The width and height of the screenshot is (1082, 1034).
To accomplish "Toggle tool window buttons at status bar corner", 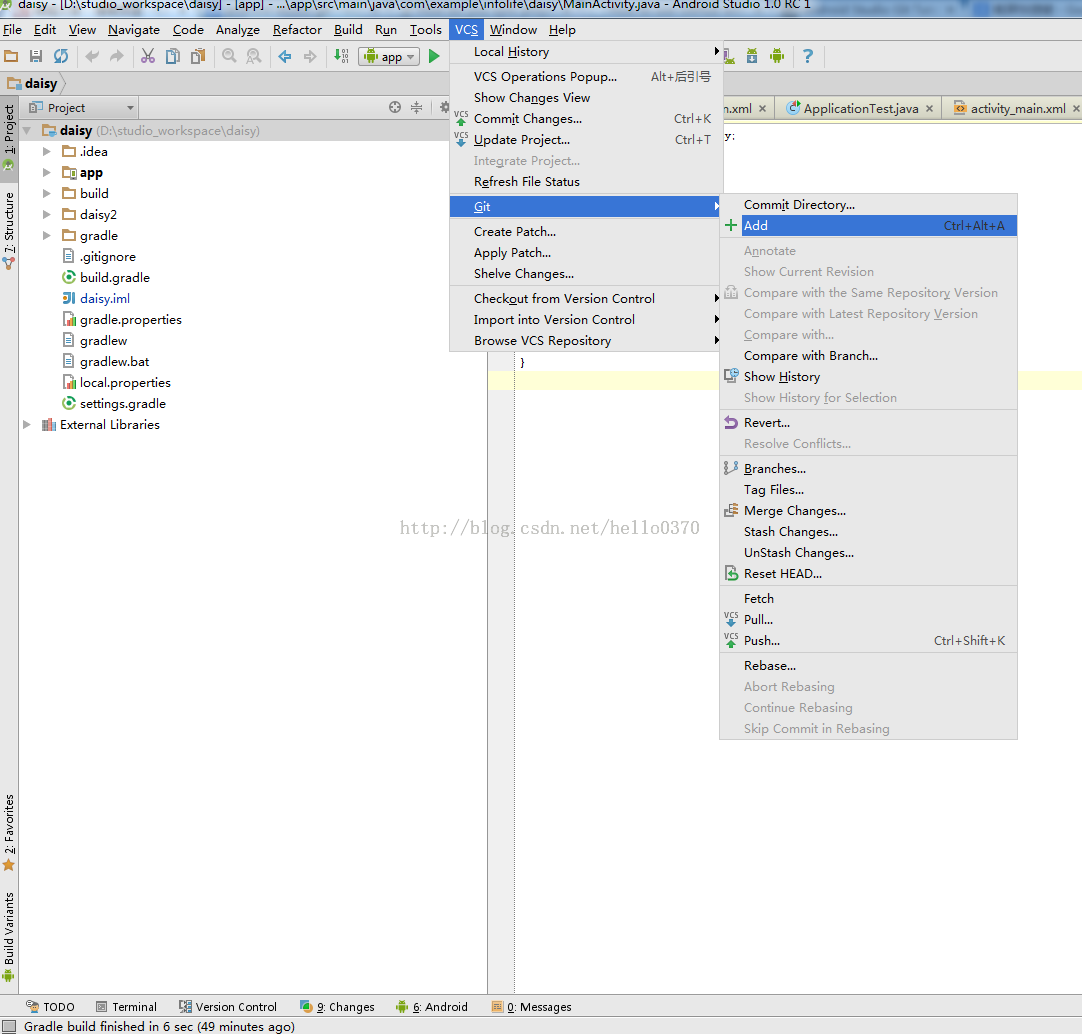I will pos(9,1026).
